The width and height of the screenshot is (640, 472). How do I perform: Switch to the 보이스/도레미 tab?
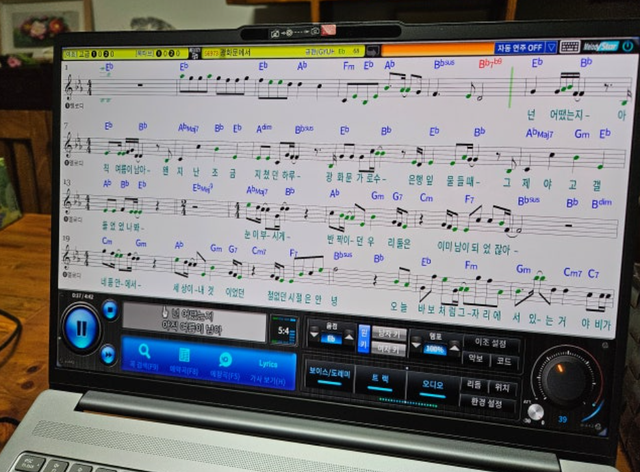coord(330,374)
